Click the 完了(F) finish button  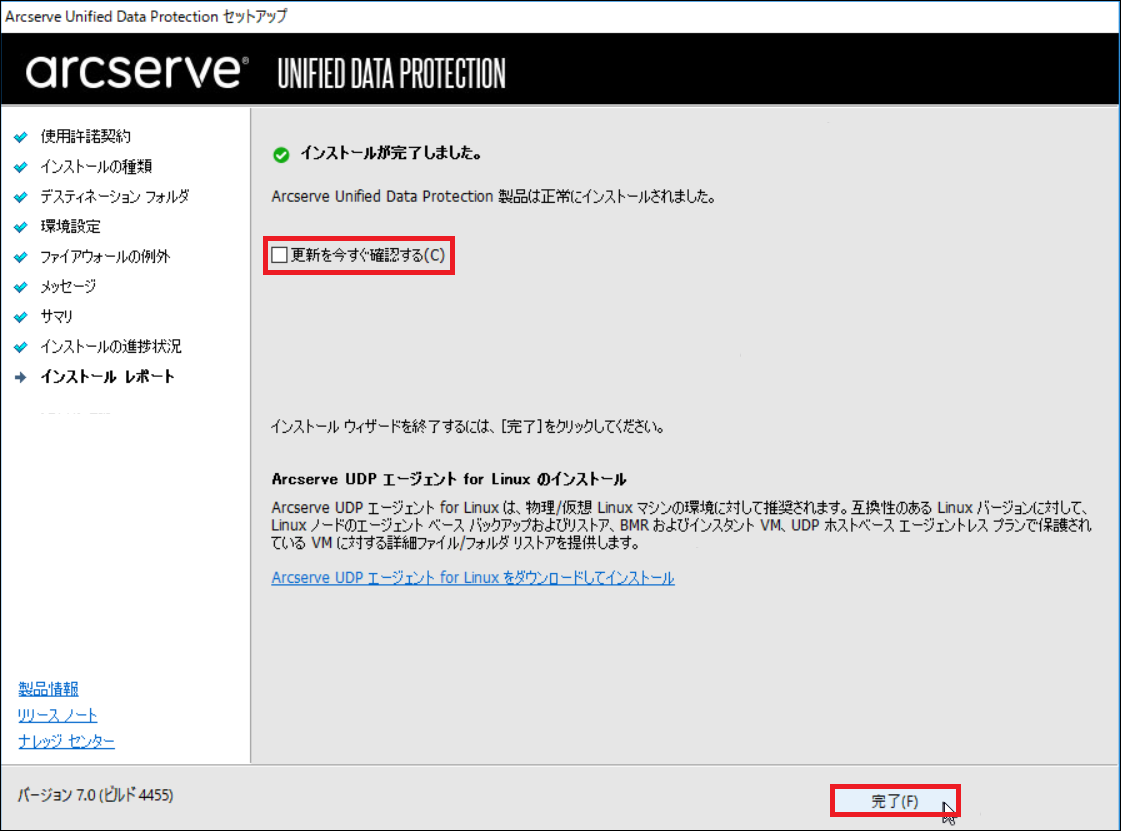tap(894, 801)
